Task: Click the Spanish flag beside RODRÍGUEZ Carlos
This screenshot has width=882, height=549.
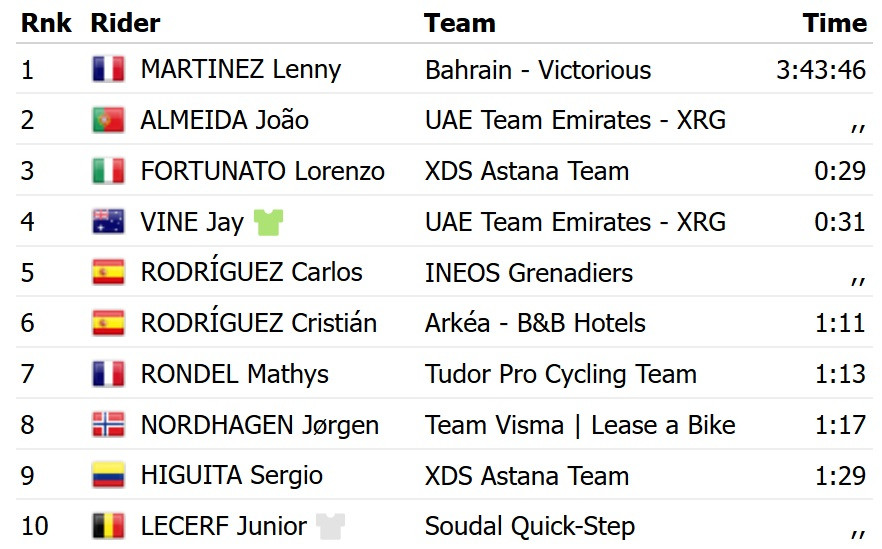Action: coord(107,272)
